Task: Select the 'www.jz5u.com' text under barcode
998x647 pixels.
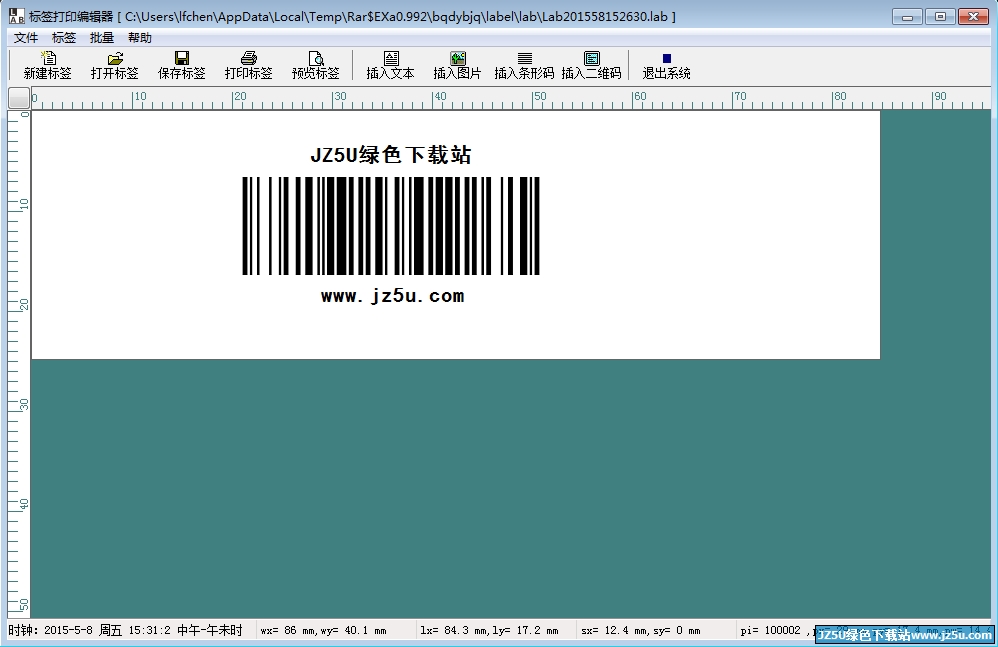Action: (x=393, y=296)
